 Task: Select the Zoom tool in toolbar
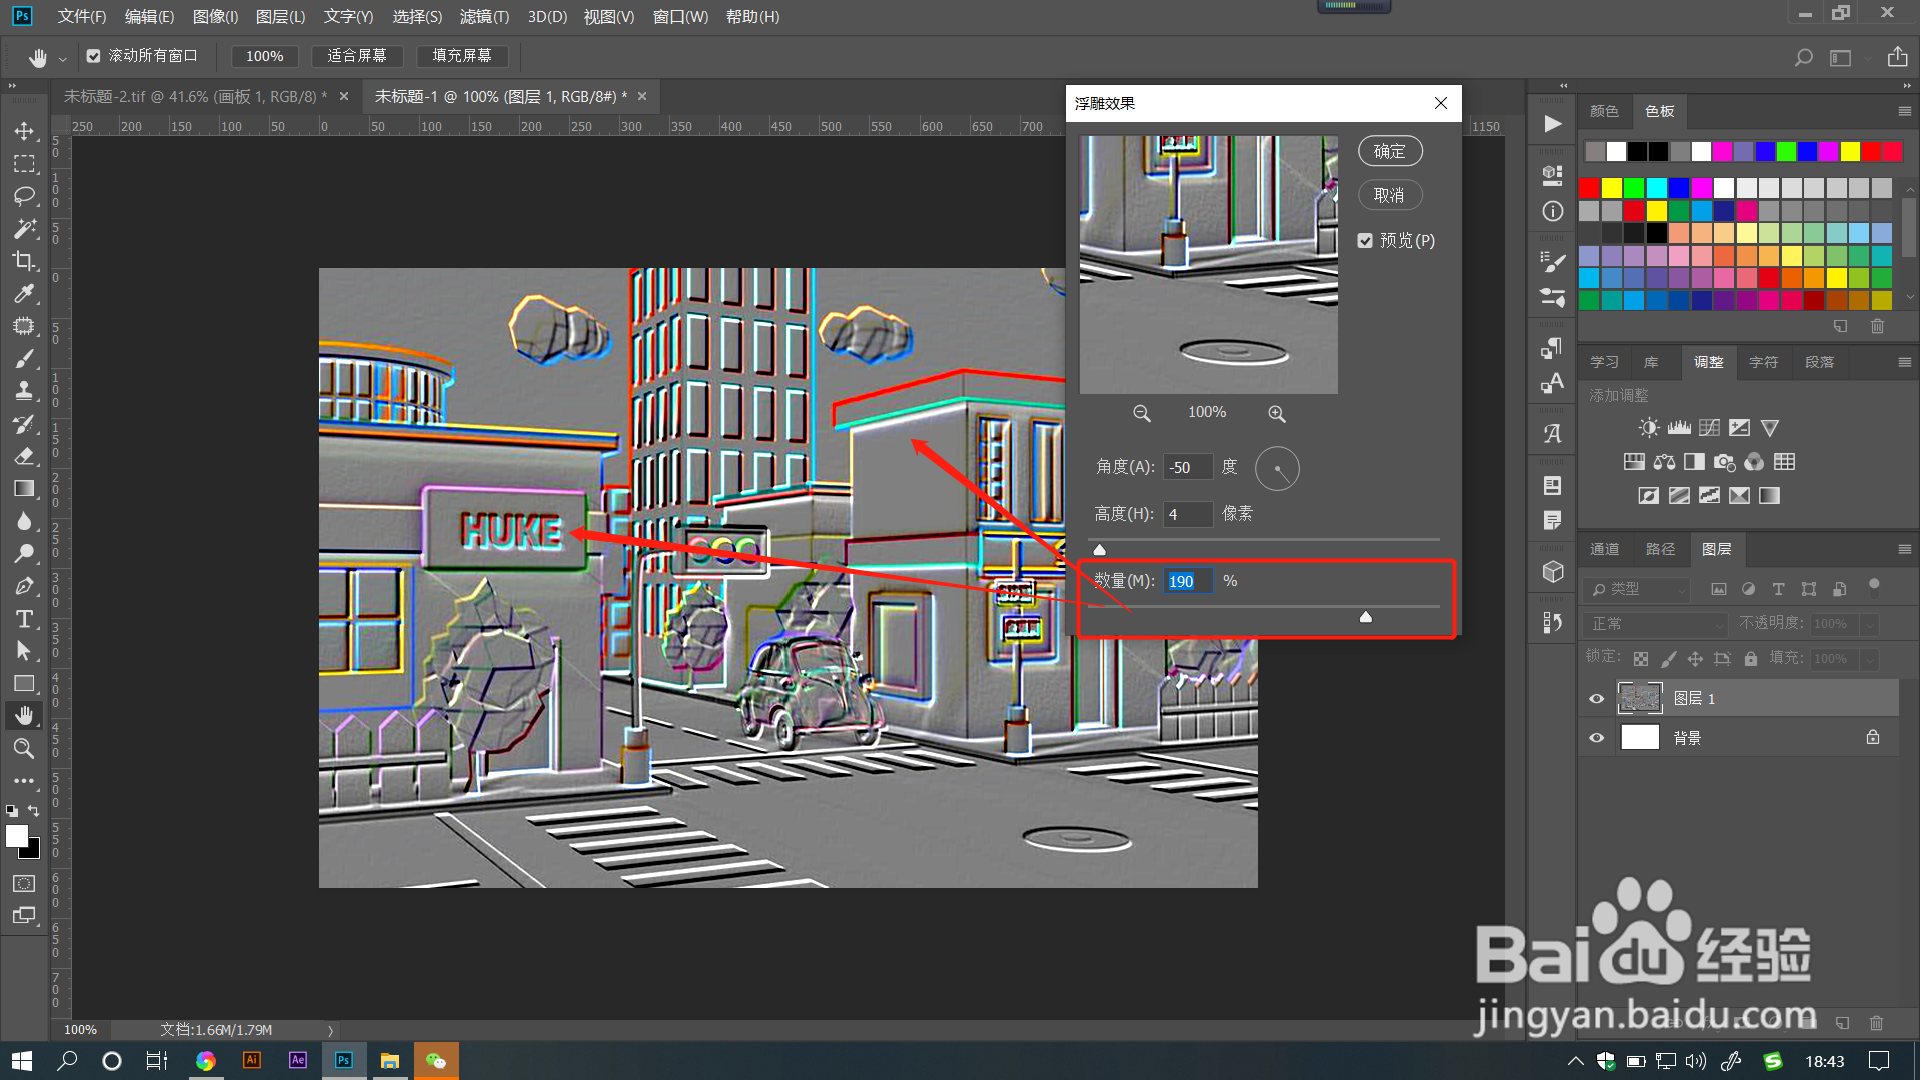pos(24,748)
